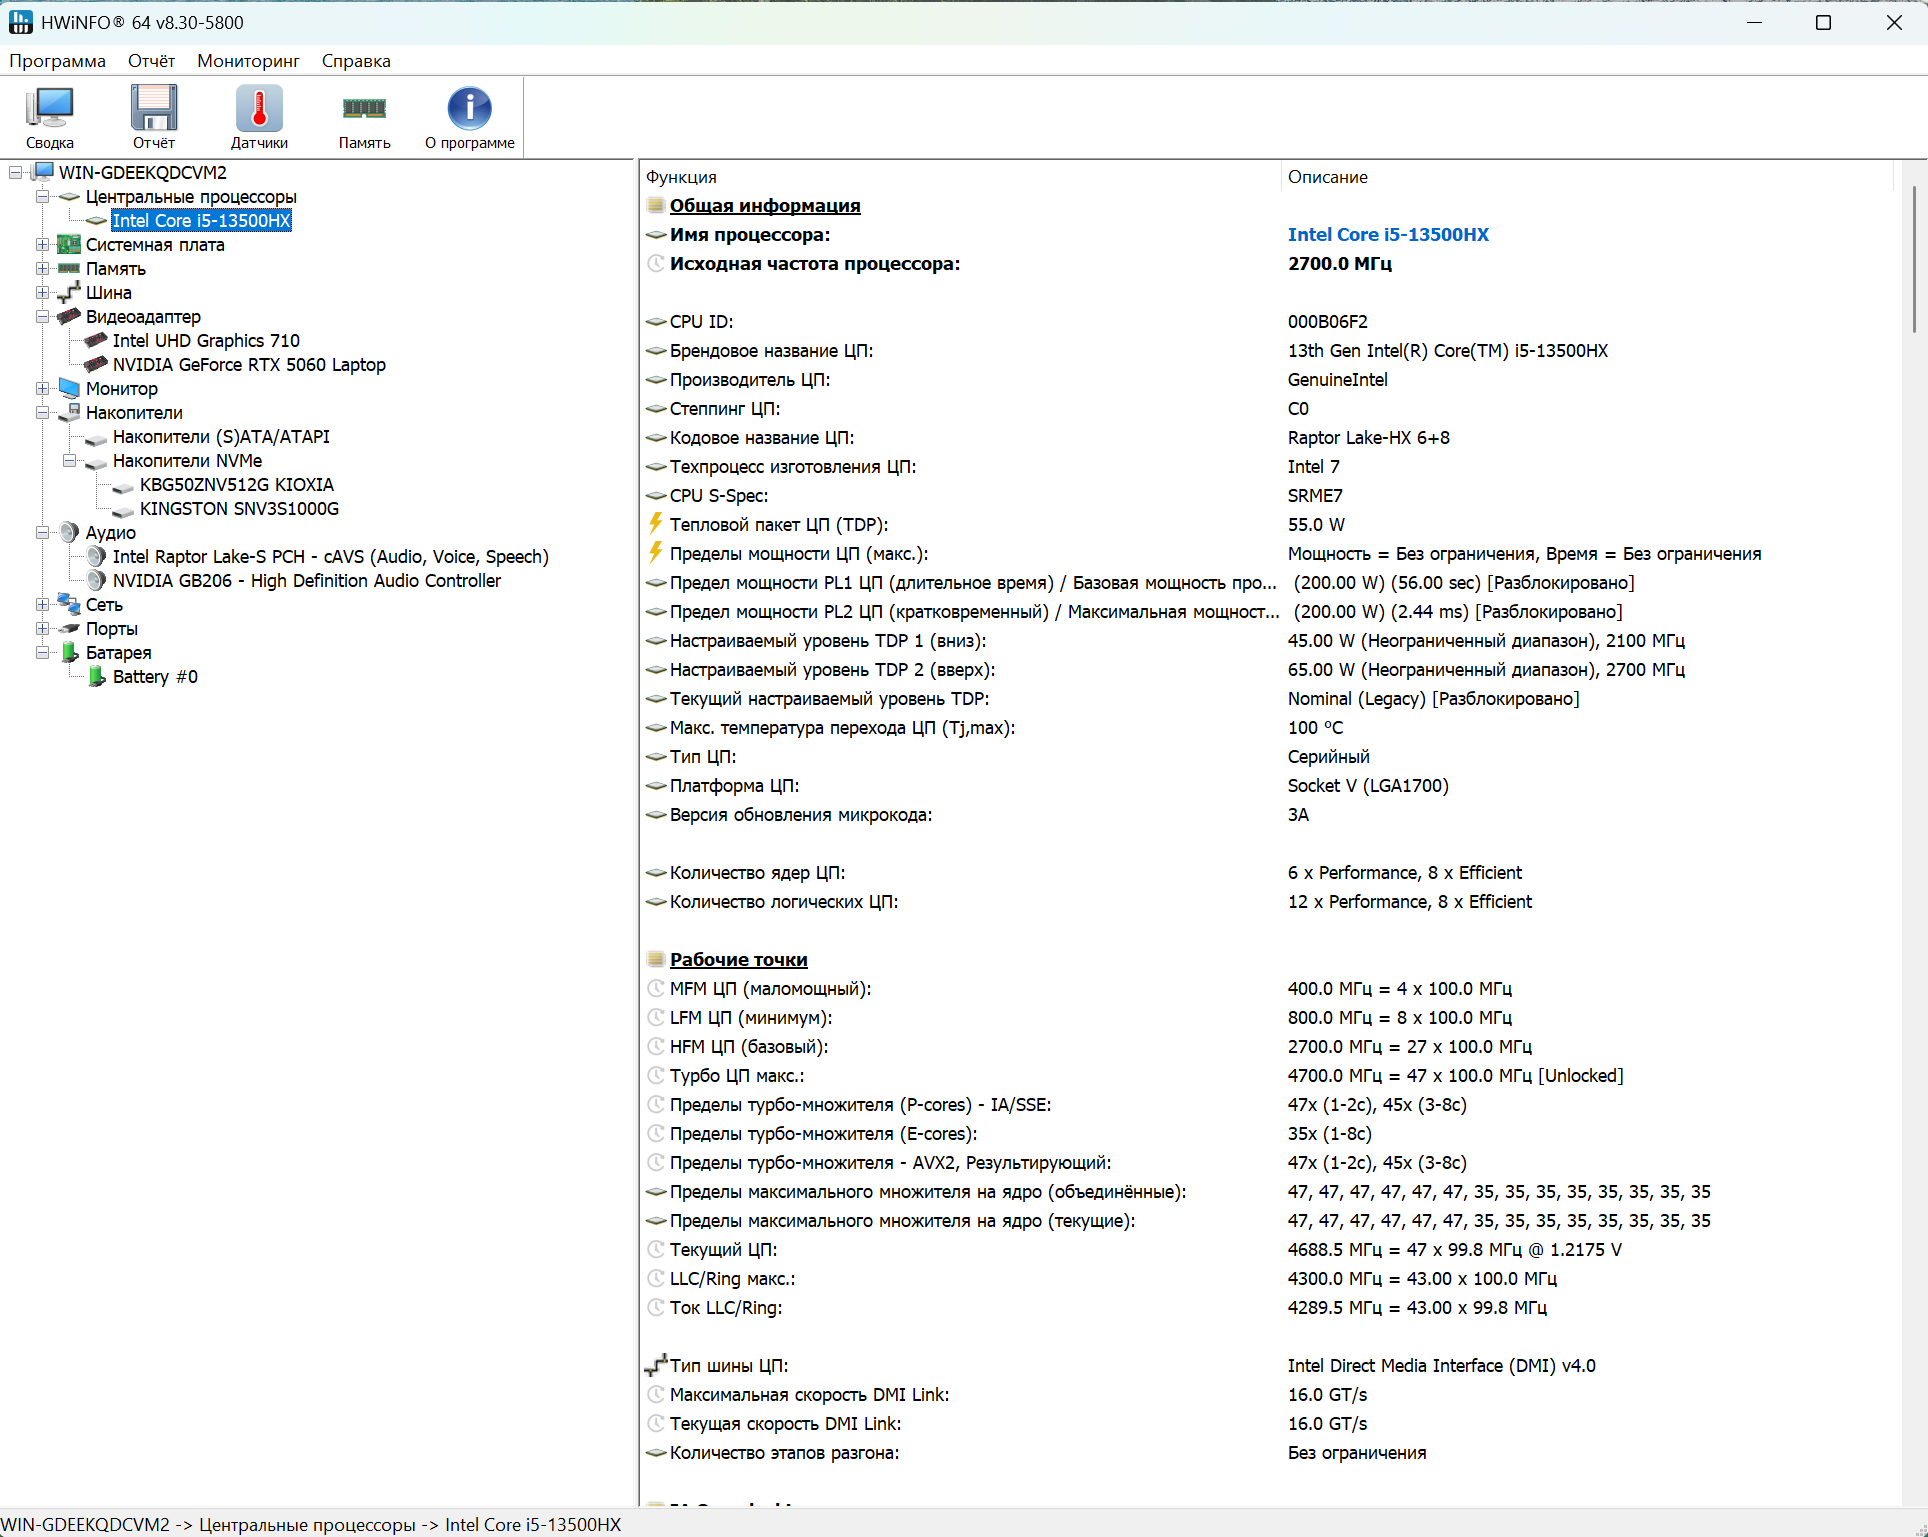Click the Battery #0 green battery icon
The width and height of the screenshot is (1928, 1537).
pyautogui.click(x=97, y=677)
